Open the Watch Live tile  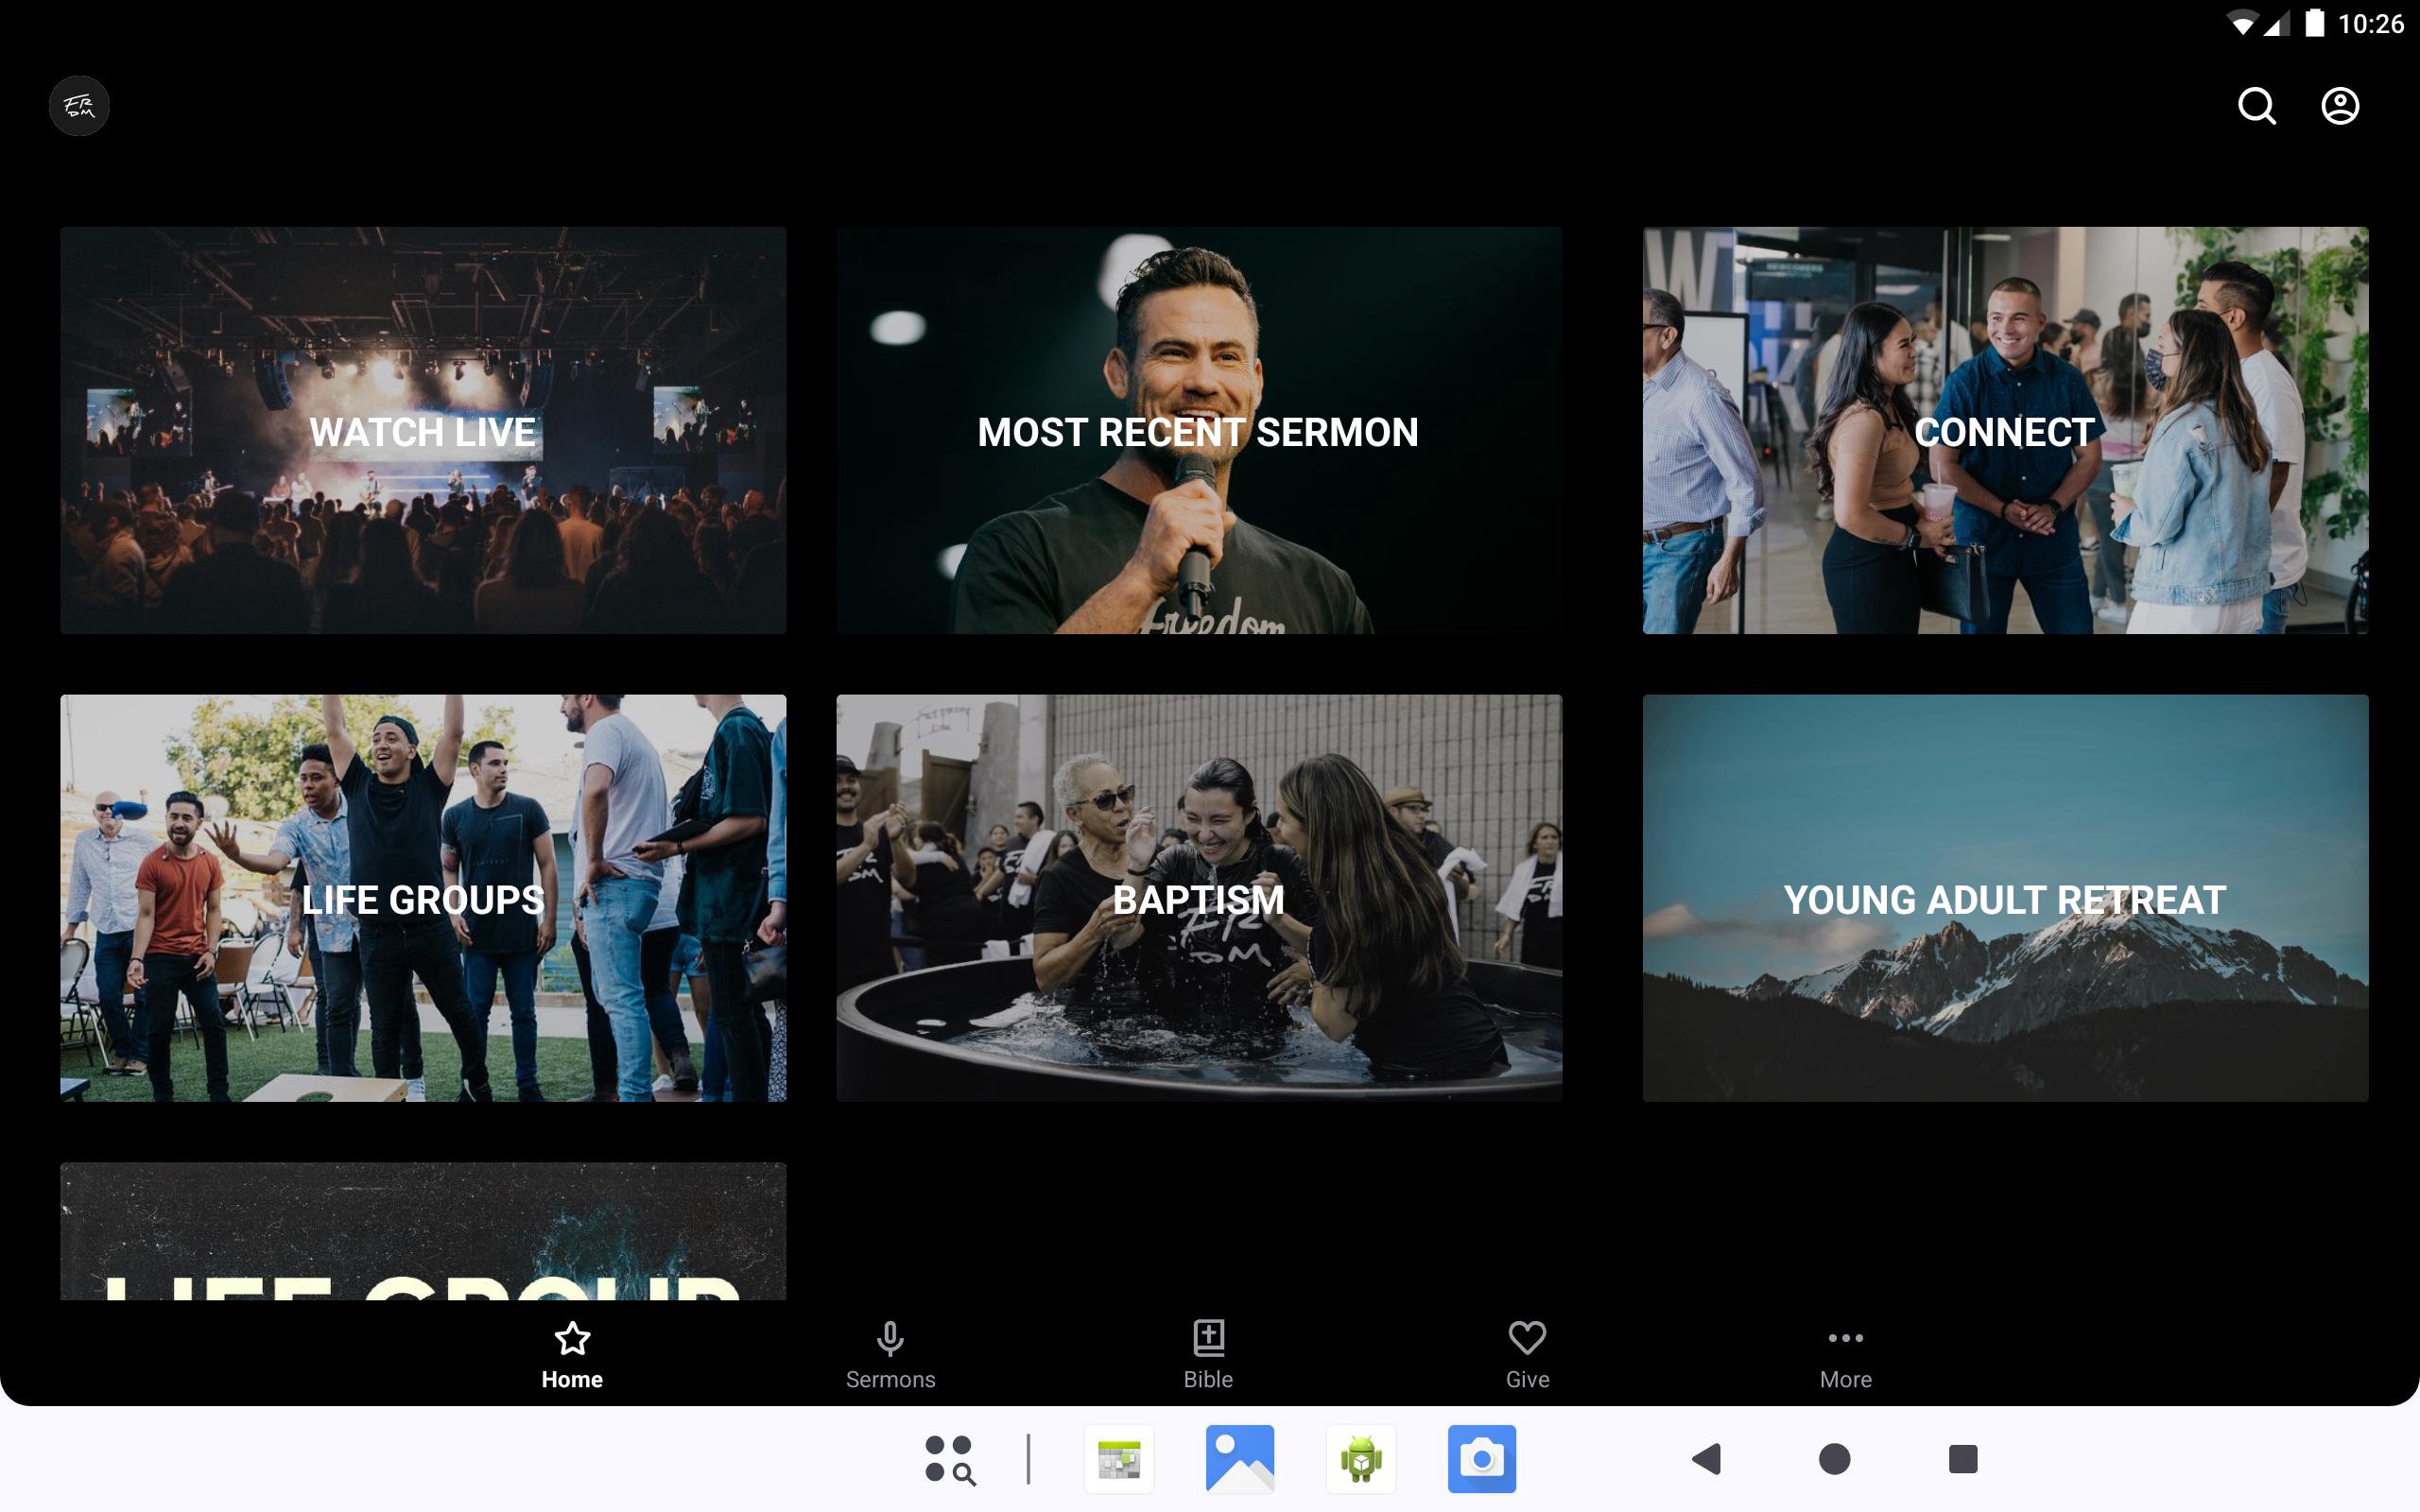pyautogui.click(x=423, y=430)
